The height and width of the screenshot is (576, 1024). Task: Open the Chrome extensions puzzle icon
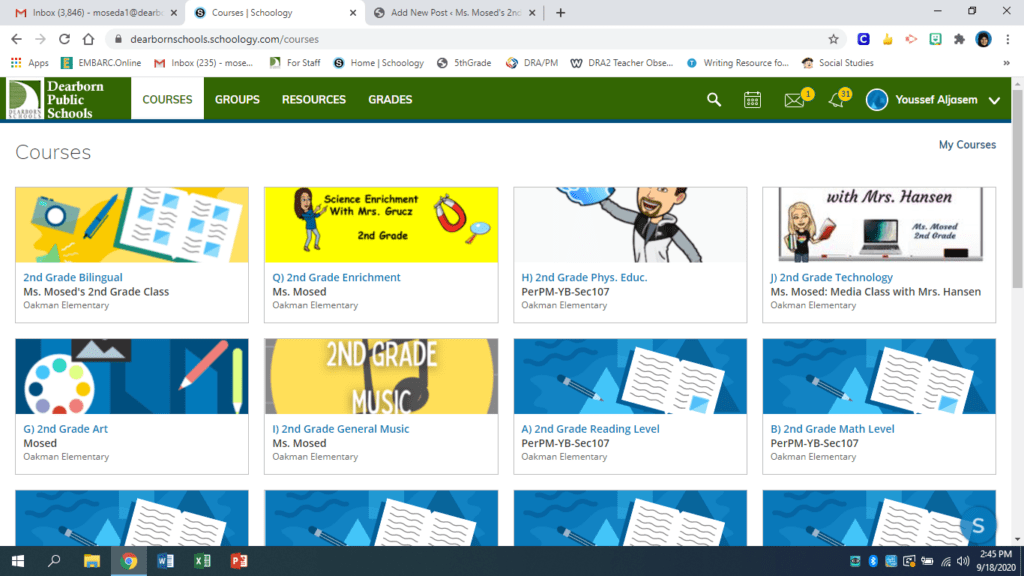point(959,39)
